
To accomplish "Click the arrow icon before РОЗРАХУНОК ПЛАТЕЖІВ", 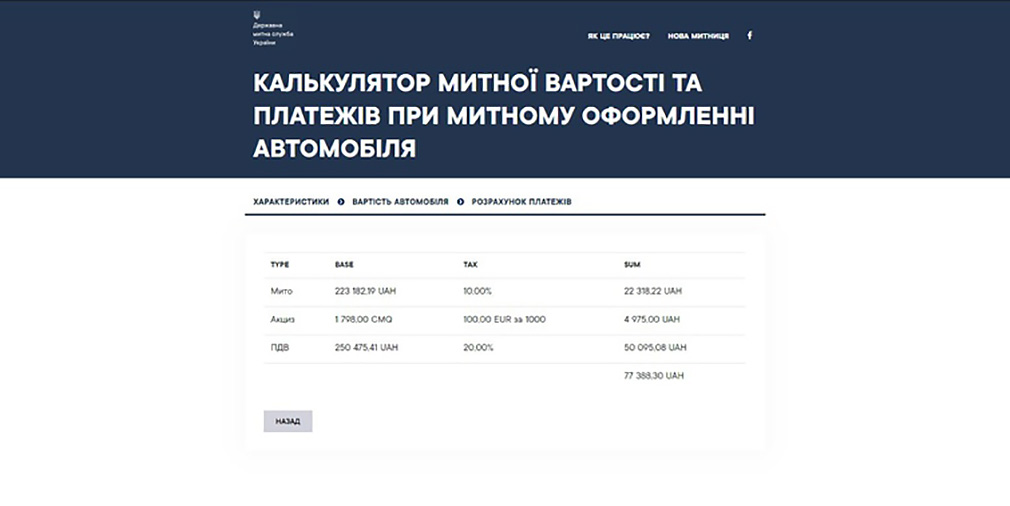I will point(461,202).
